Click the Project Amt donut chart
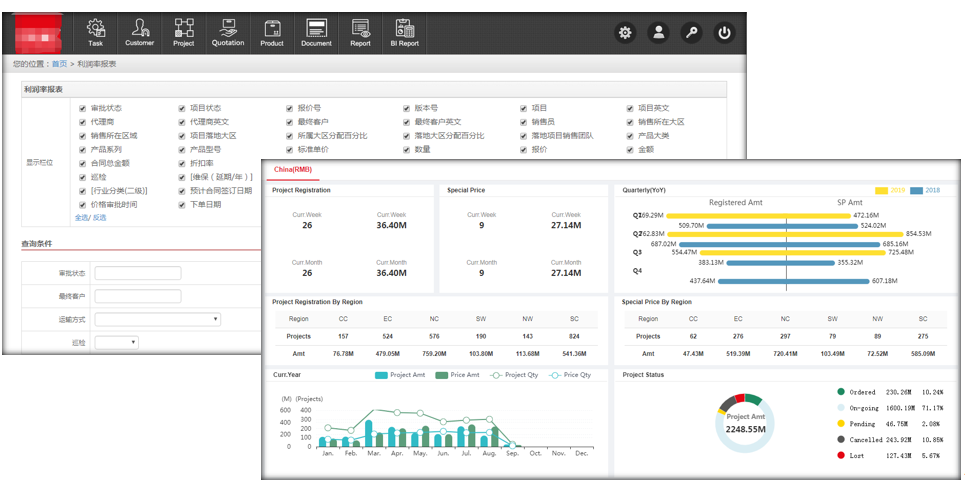Screen dimensions: 965x483 coord(745,423)
